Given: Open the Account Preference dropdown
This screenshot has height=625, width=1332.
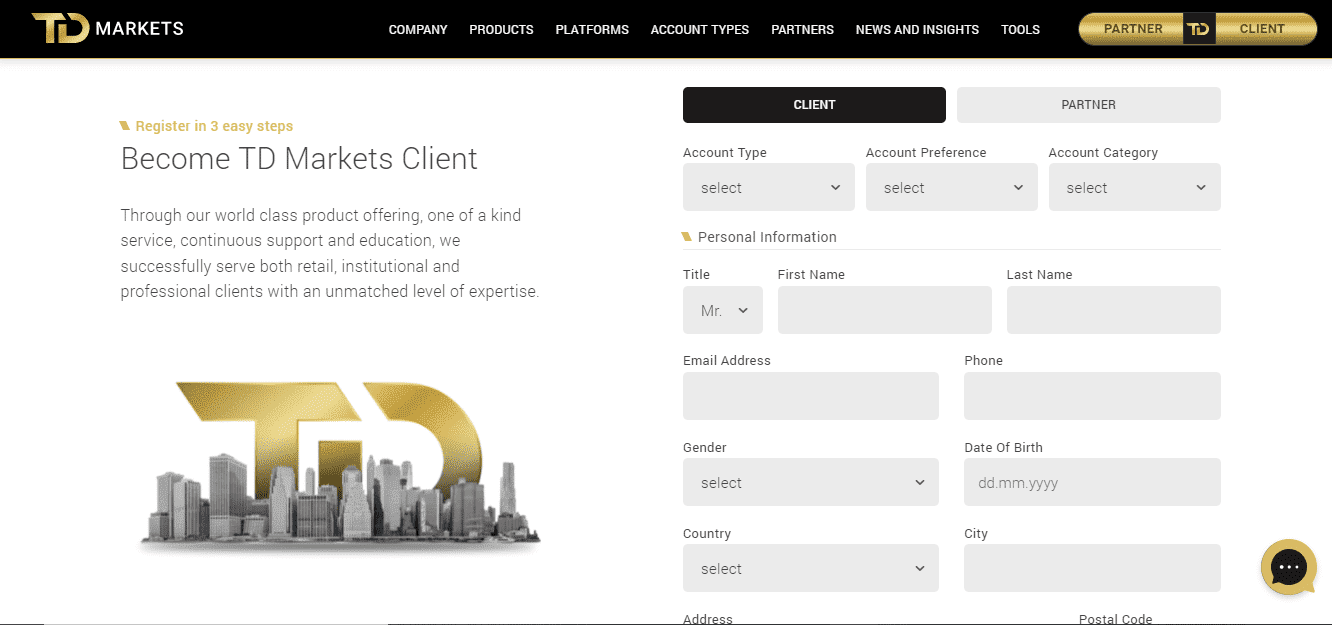Looking at the screenshot, I should (x=951, y=187).
